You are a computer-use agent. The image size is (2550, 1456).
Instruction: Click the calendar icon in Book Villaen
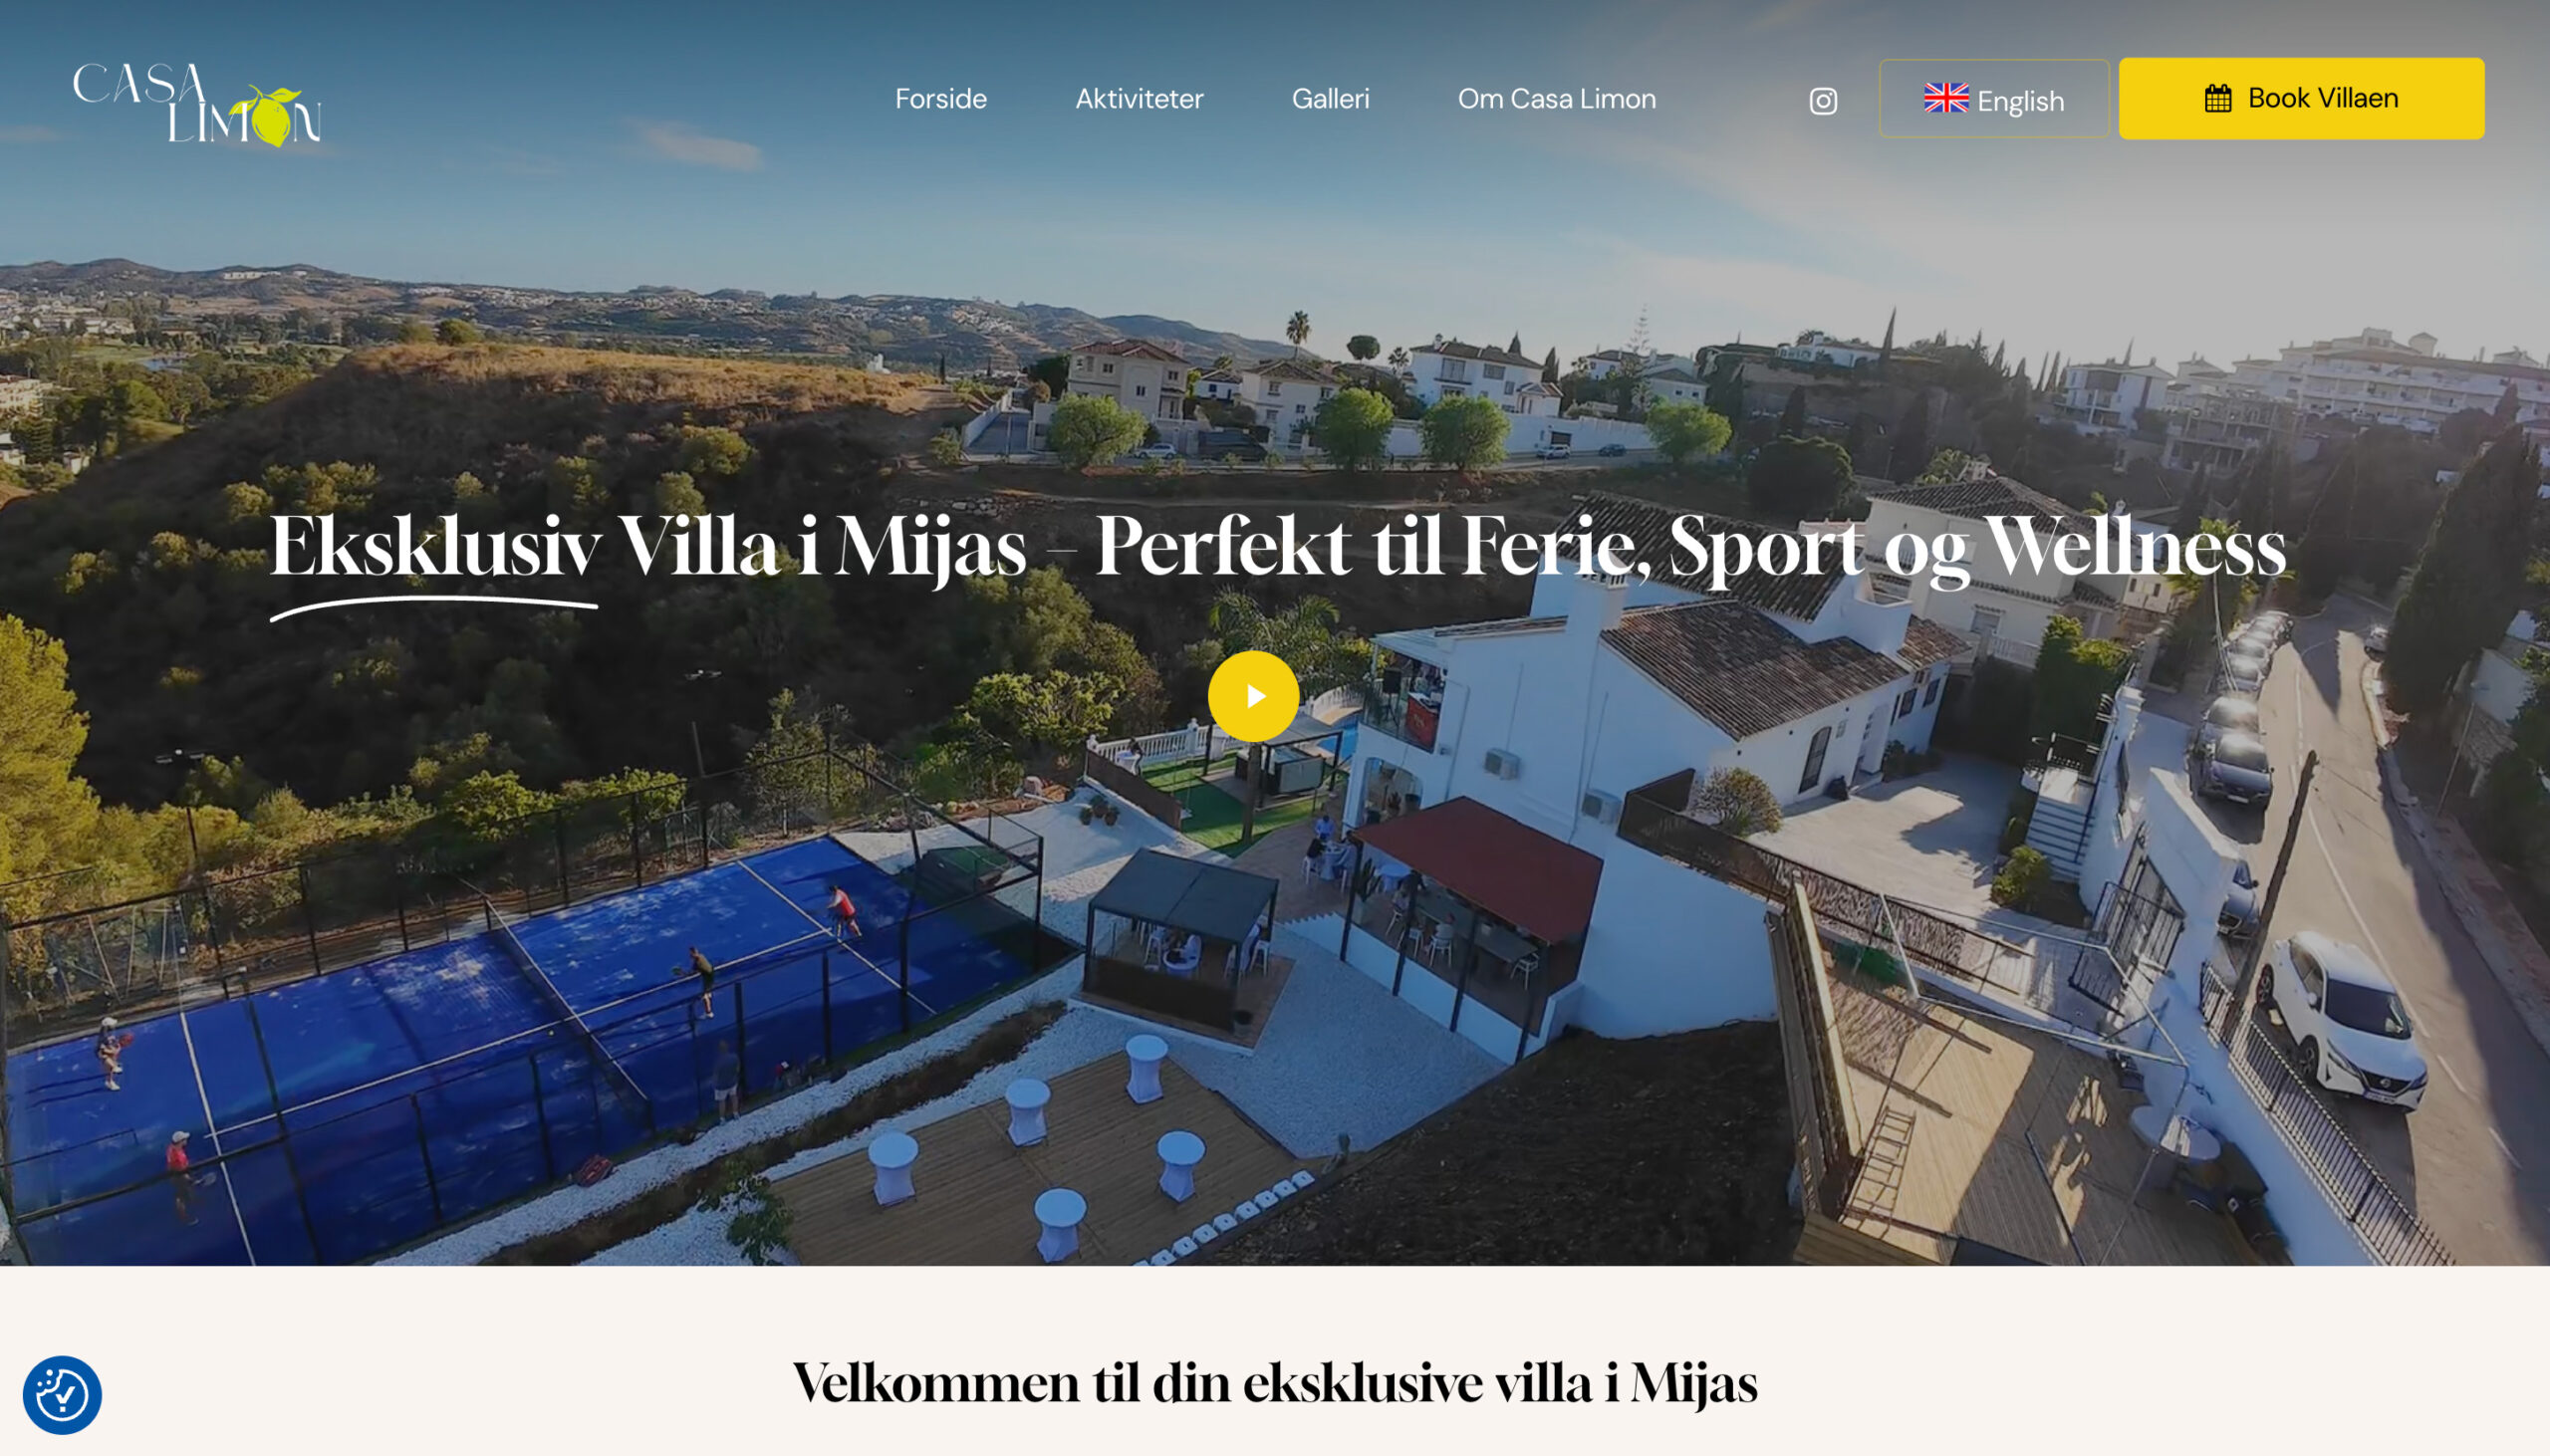(x=2218, y=98)
